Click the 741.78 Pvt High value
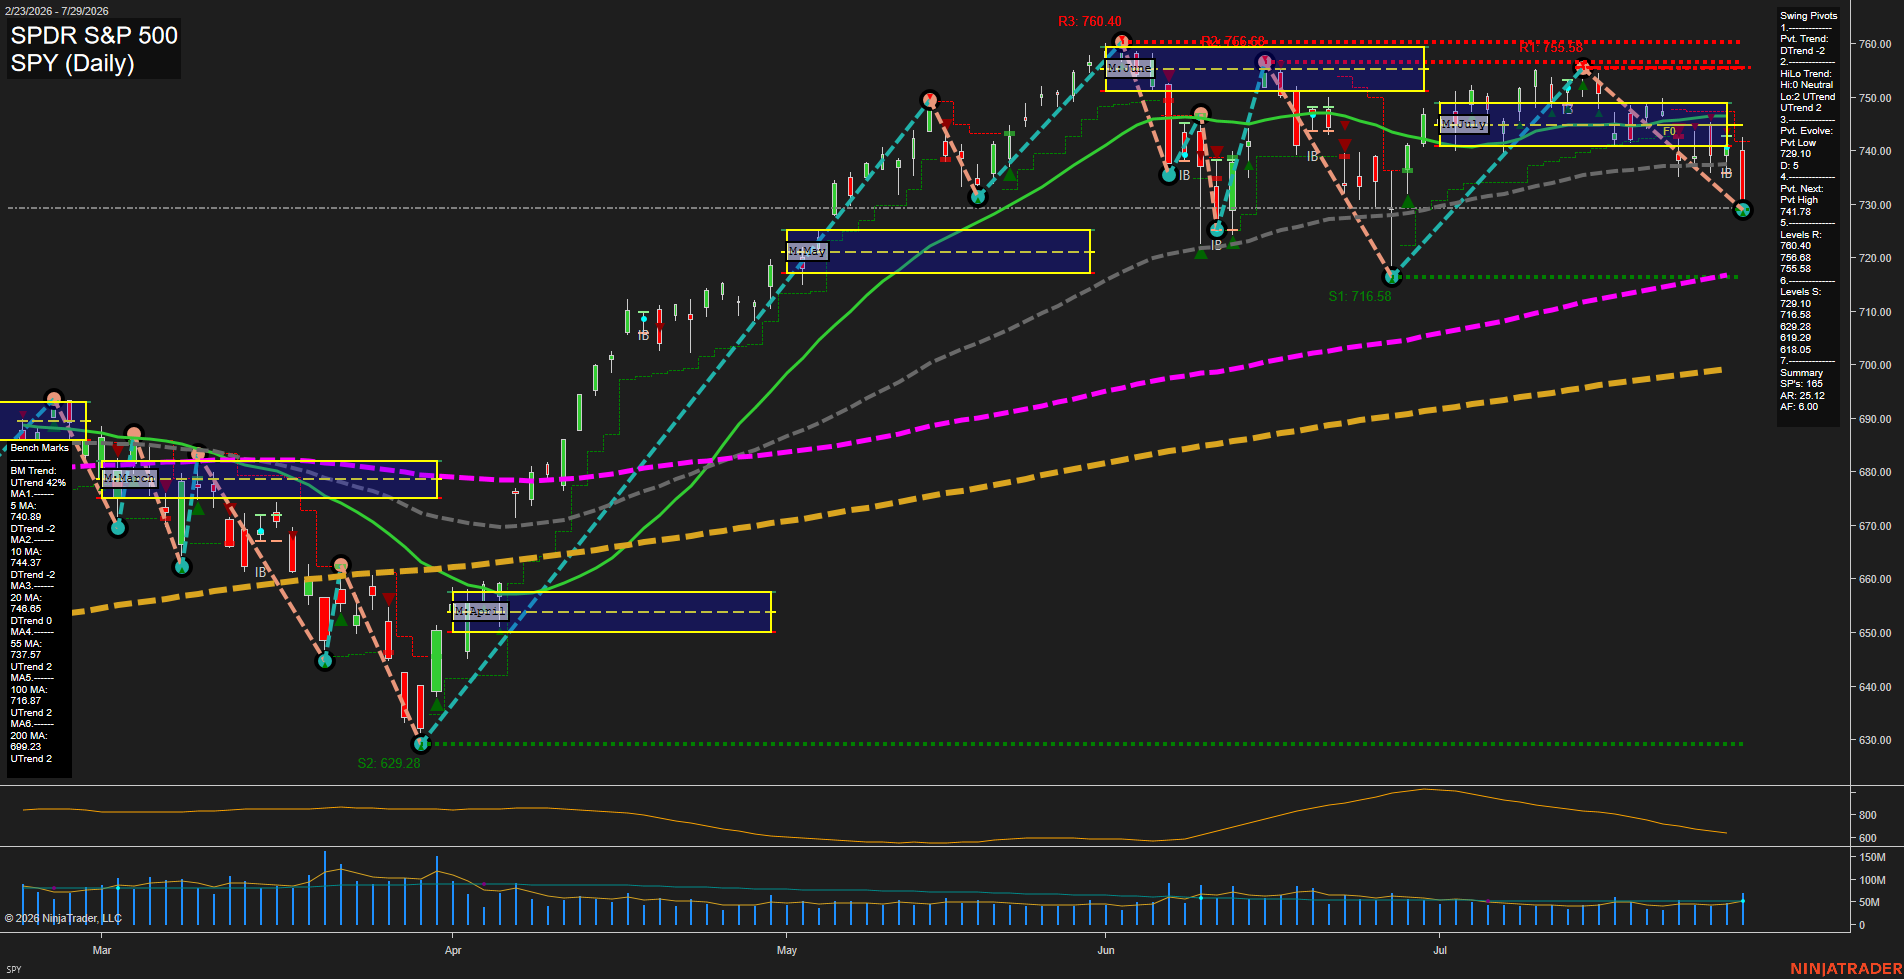The height and width of the screenshot is (979, 1904). [1796, 212]
